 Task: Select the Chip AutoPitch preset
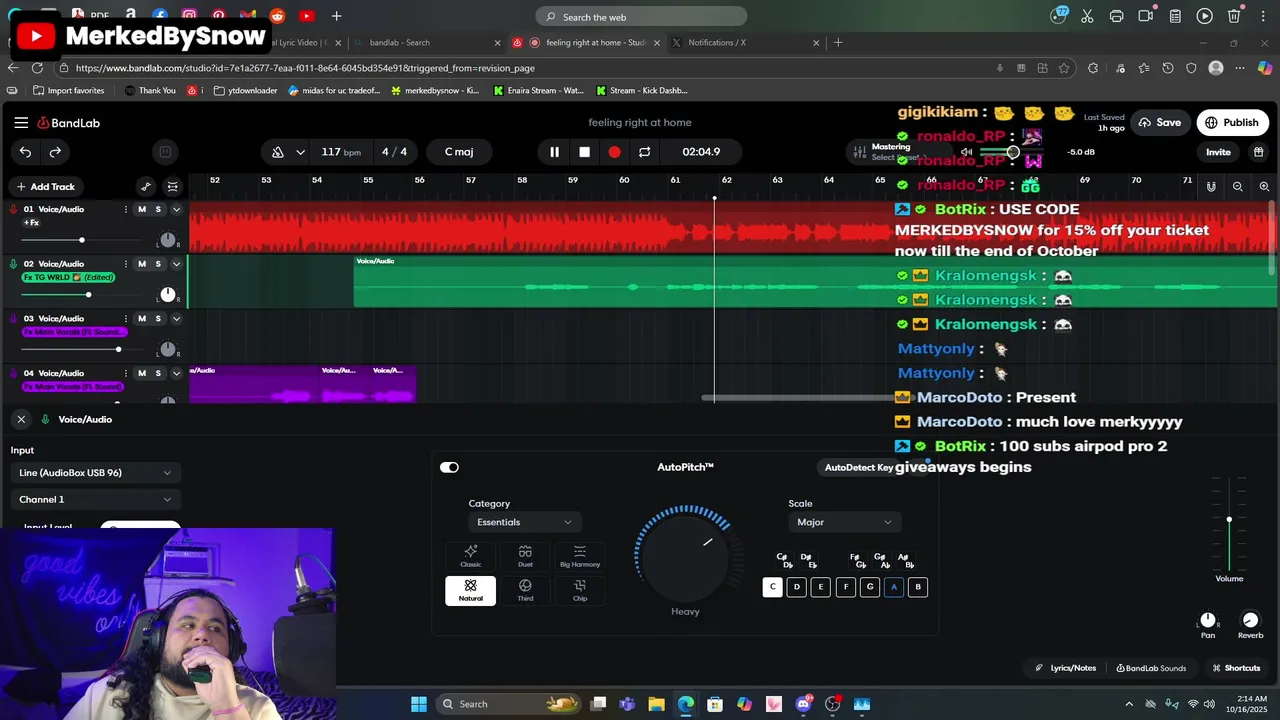pyautogui.click(x=580, y=590)
